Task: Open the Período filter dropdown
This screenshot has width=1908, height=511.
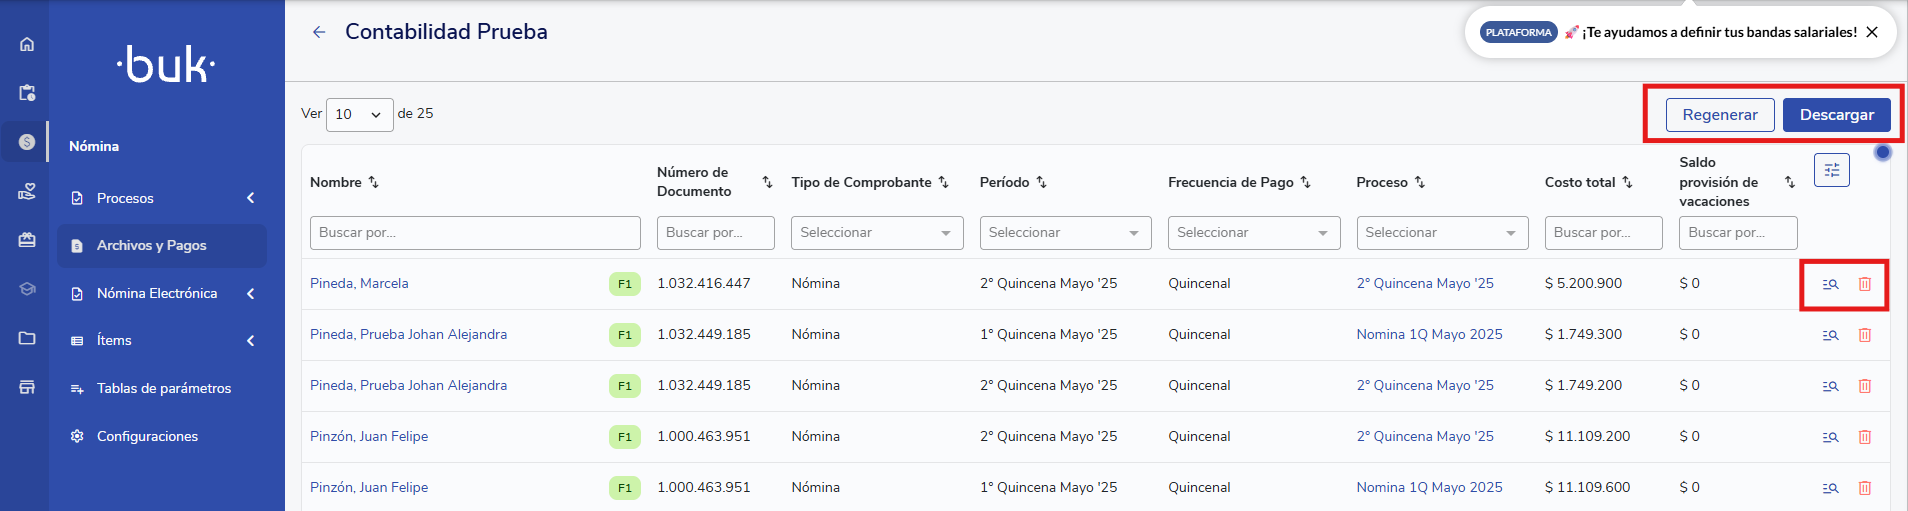Action: (x=1064, y=233)
